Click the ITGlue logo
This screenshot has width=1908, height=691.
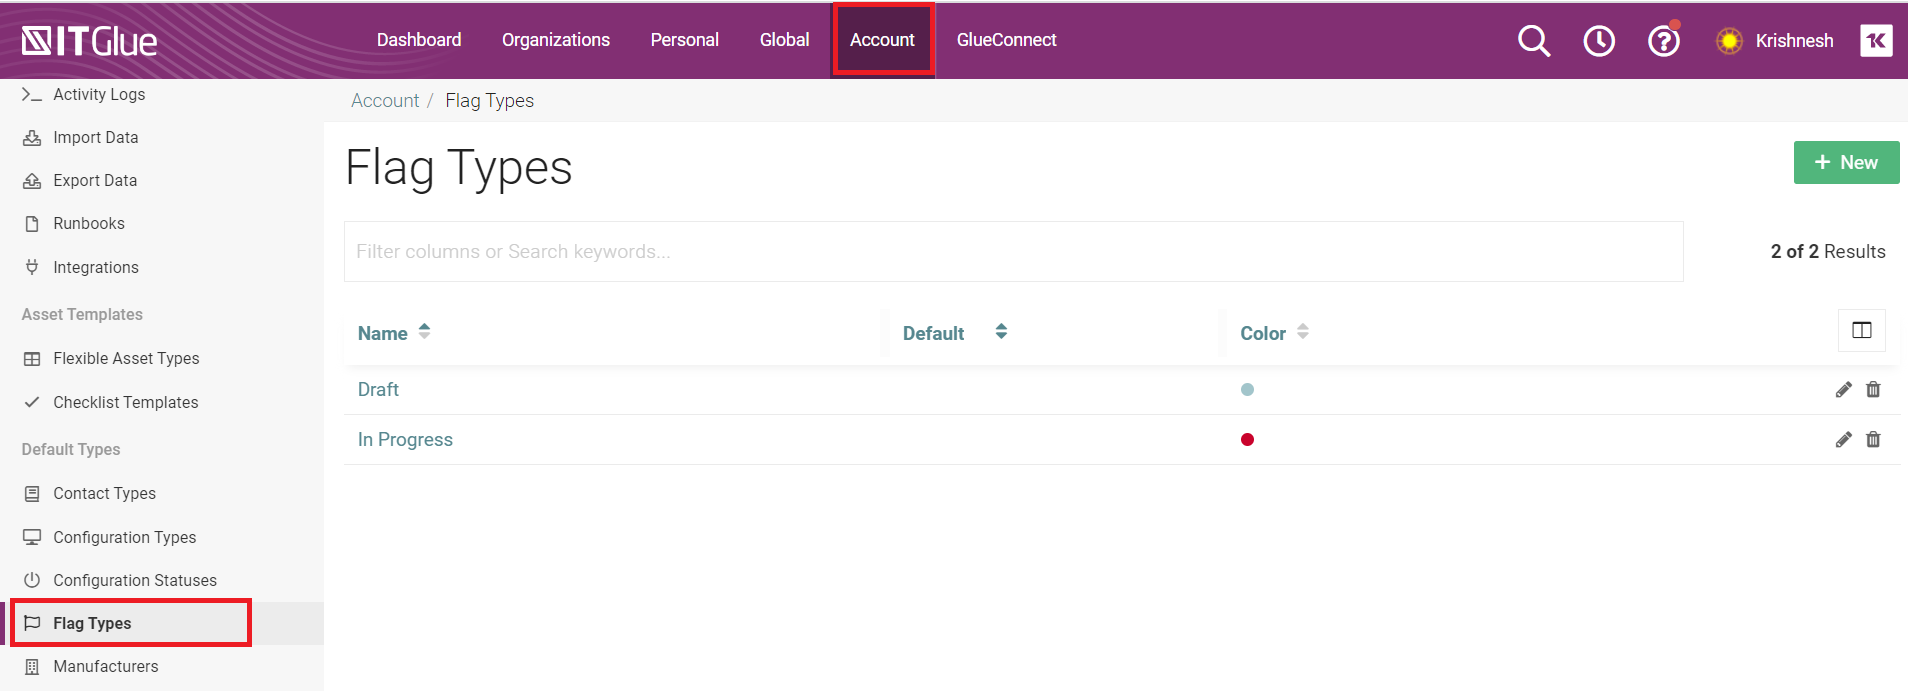pos(90,41)
